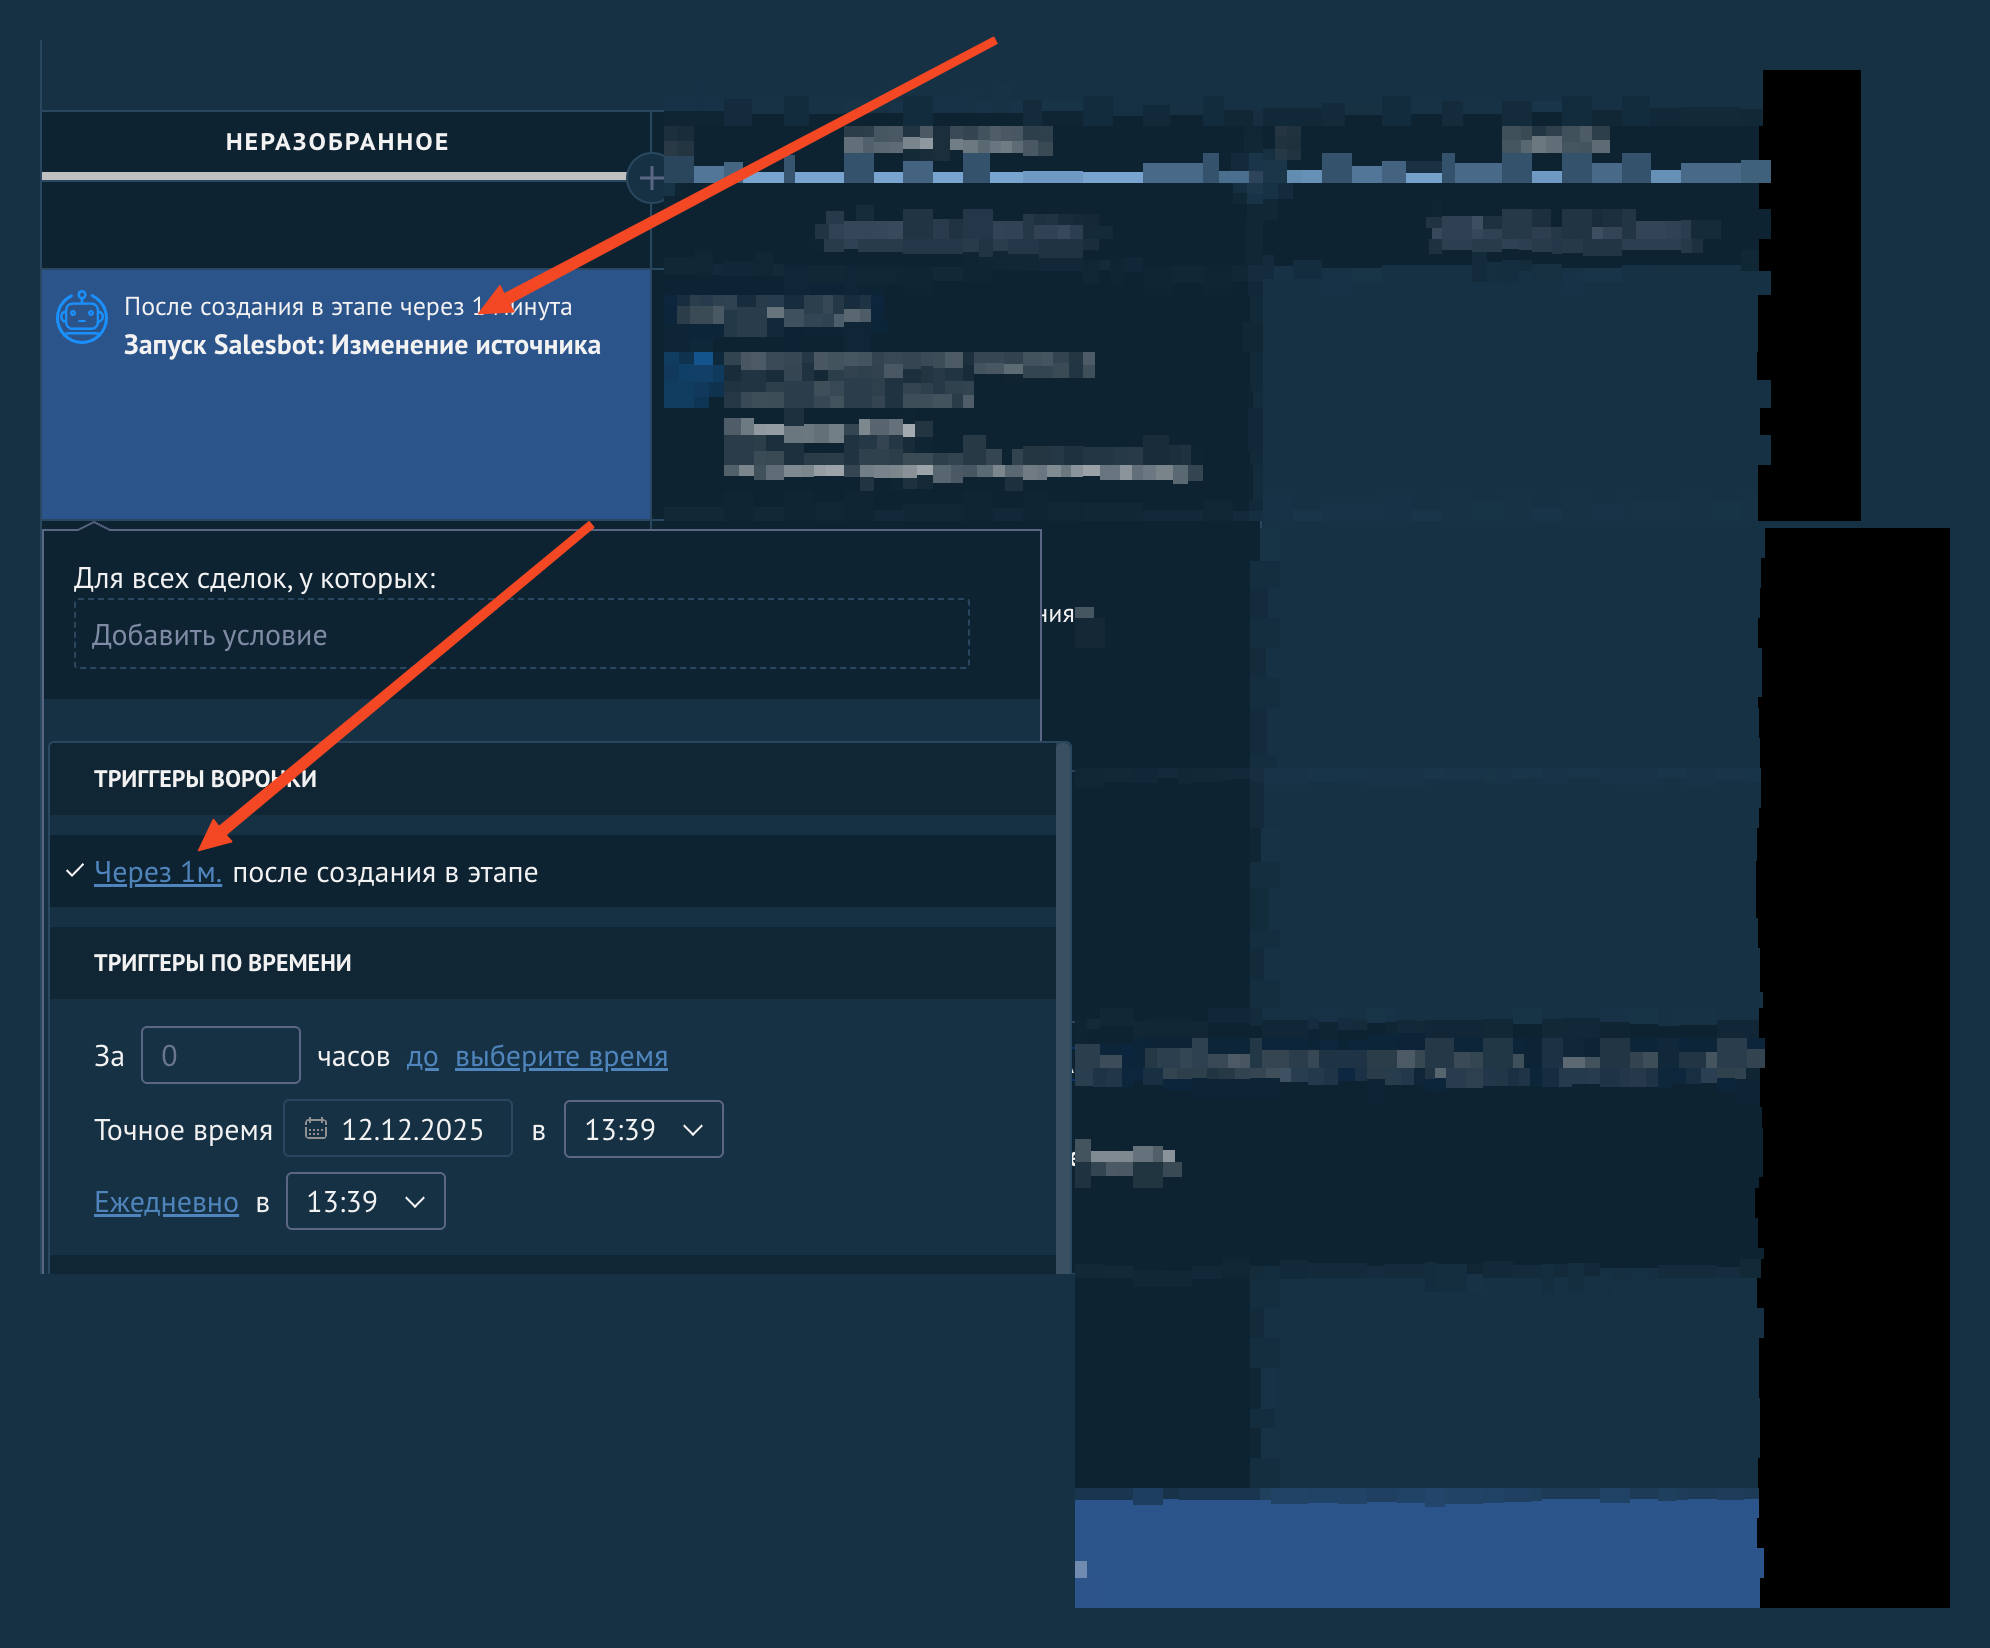Click the 'выберите время' link
Screen dimensions: 1990x1648
tap(561, 1057)
